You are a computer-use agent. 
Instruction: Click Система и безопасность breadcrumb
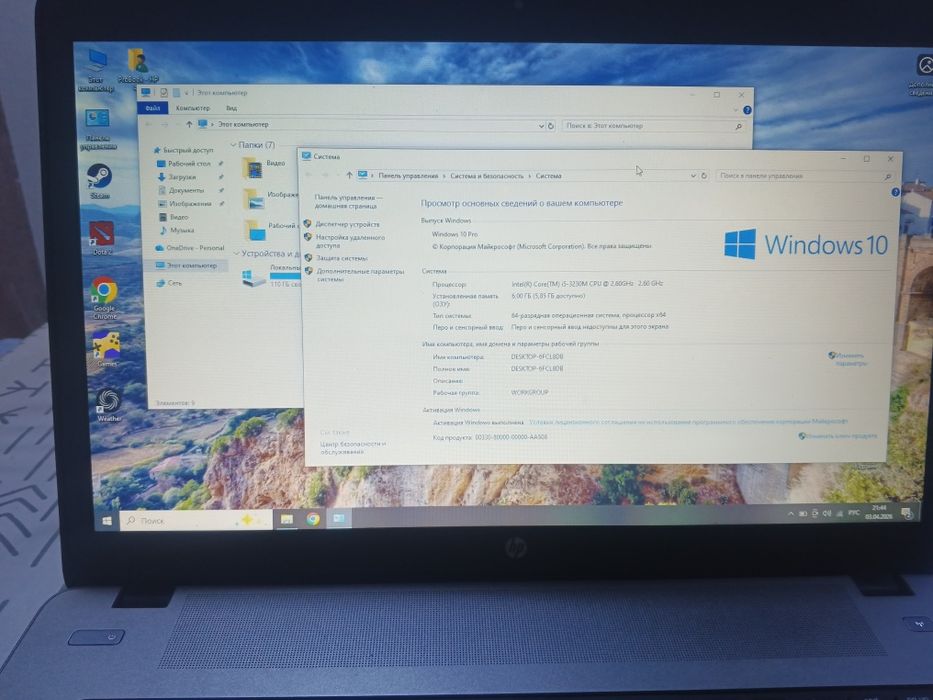pyautogui.click(x=487, y=176)
